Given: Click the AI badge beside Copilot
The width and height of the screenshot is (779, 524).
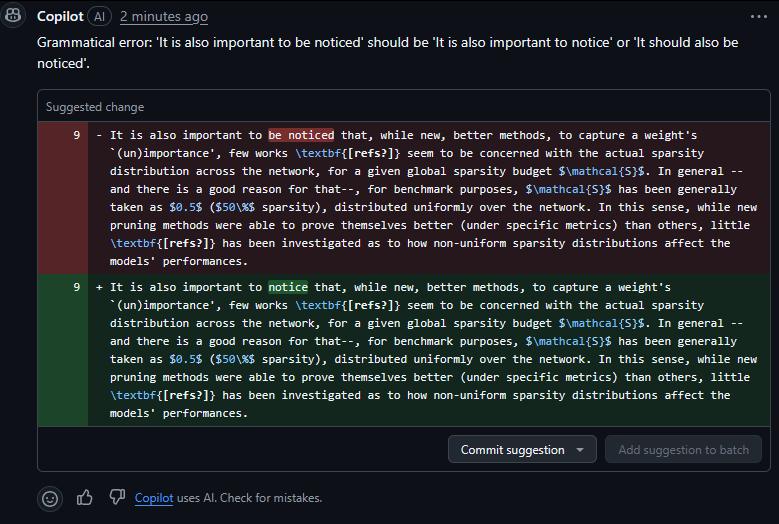Looking at the screenshot, I should pyautogui.click(x=99, y=16).
